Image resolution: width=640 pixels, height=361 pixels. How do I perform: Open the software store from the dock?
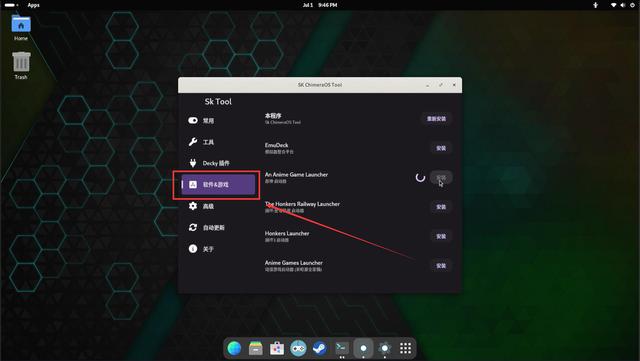tap(277, 348)
